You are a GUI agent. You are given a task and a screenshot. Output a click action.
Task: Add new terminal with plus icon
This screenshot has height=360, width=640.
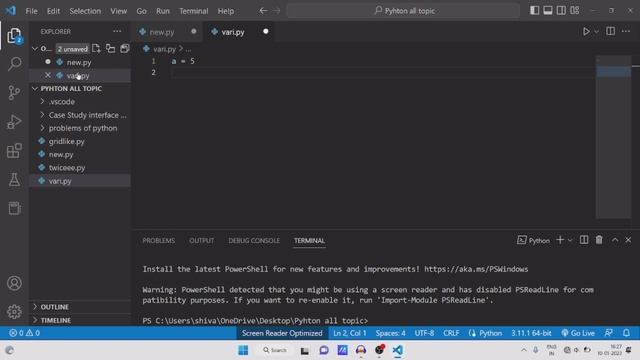pyautogui.click(x=560, y=240)
